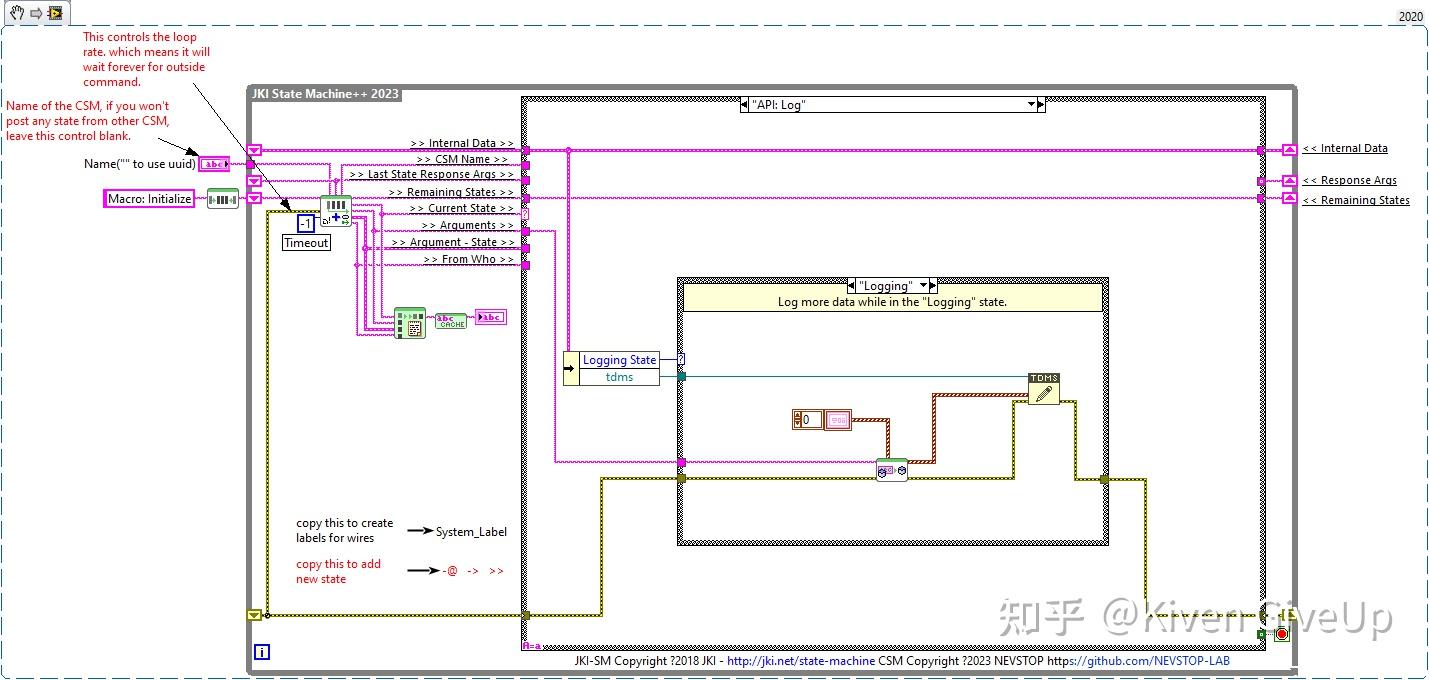
Task: Open the github.com/NEVSTOP-LAB link
Action: [x=1137, y=661]
